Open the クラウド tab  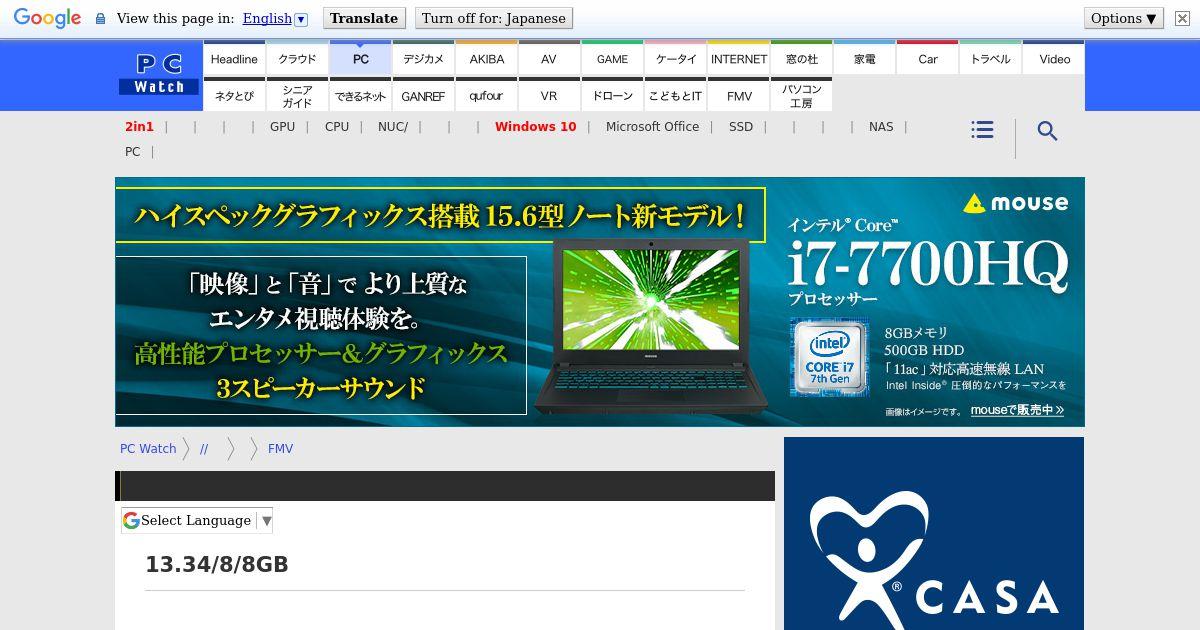(x=297, y=58)
